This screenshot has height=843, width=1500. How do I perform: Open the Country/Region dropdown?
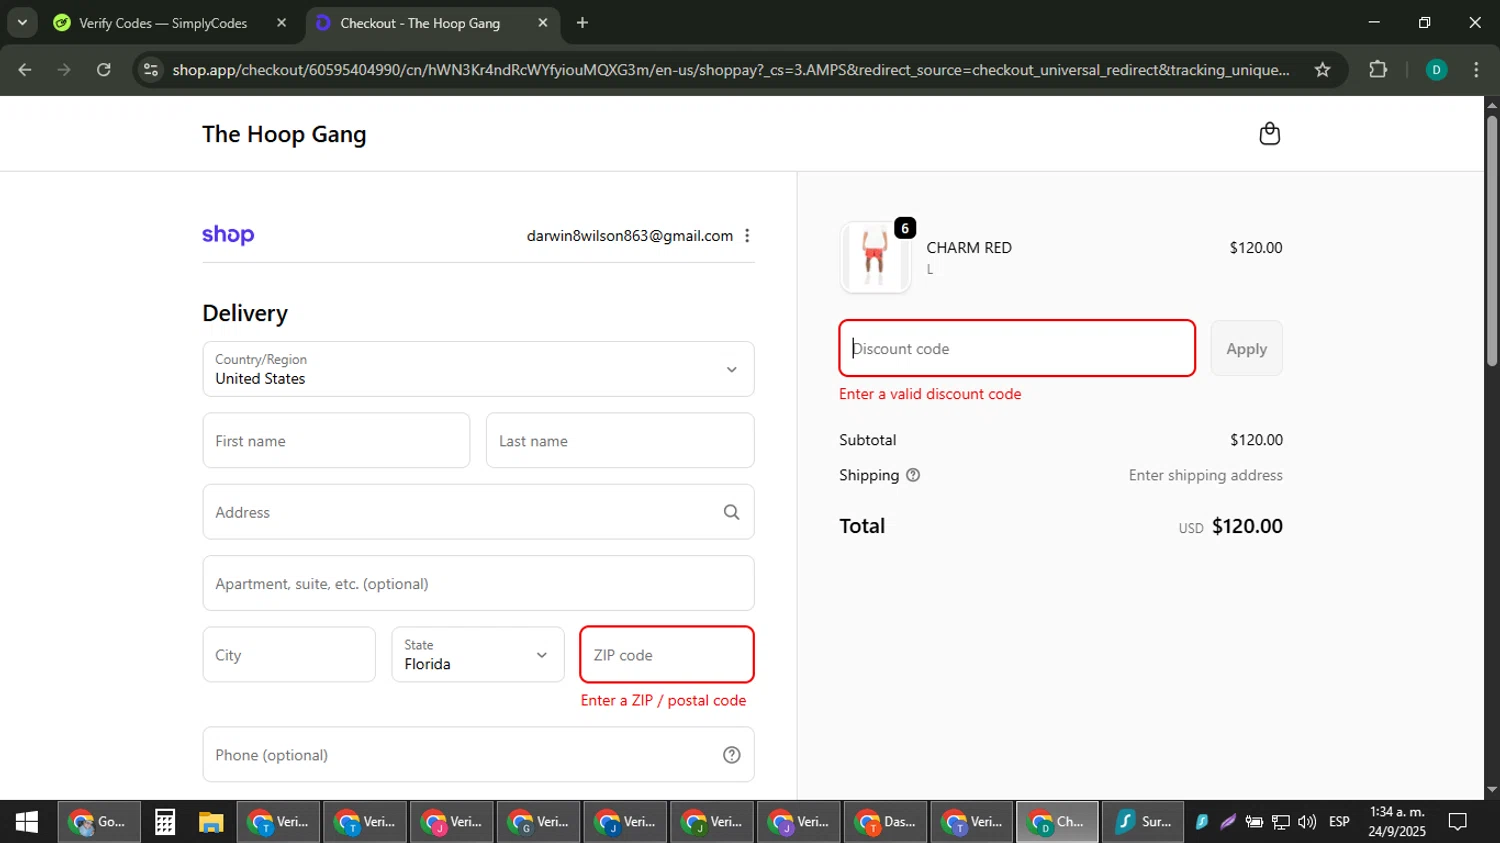(x=478, y=369)
